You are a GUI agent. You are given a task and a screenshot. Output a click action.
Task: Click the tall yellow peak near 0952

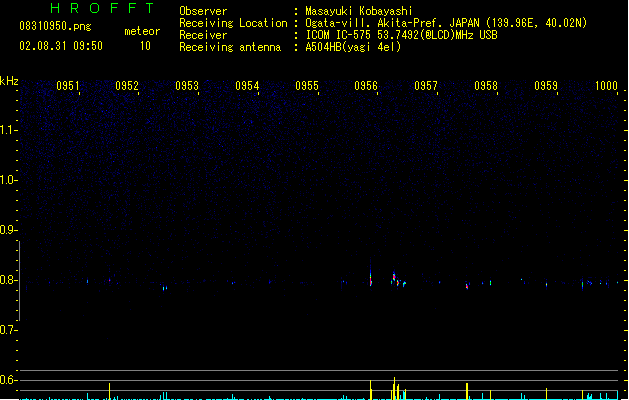[x=110, y=391]
